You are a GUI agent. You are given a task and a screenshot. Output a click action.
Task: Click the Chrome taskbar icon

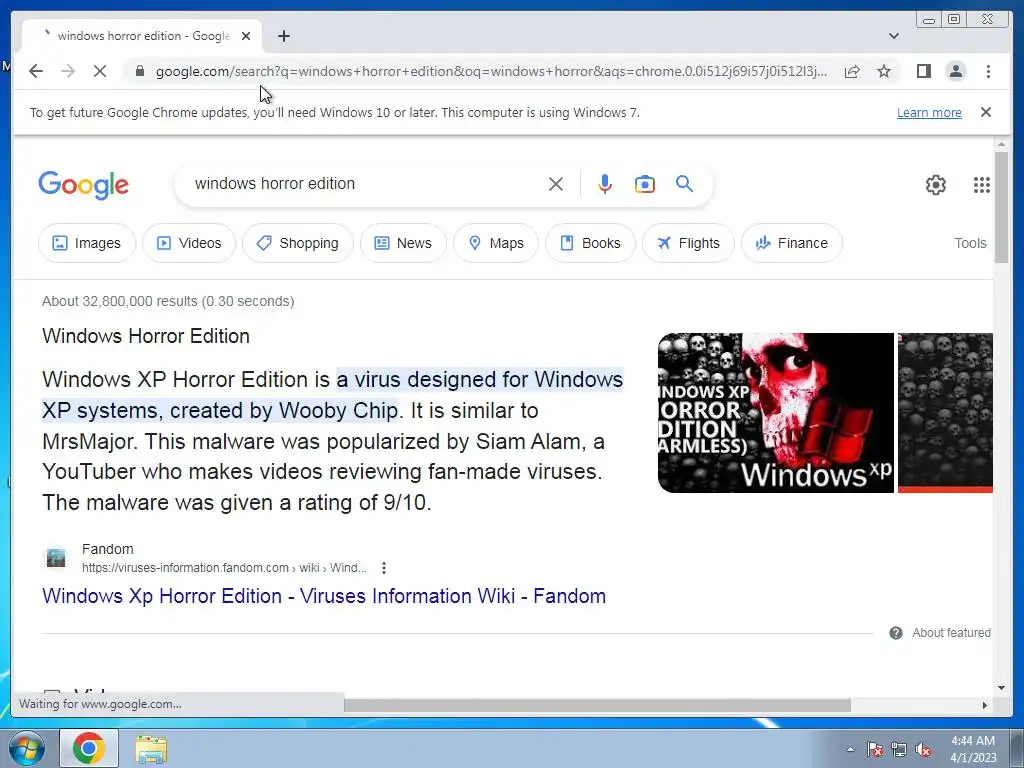(x=89, y=748)
